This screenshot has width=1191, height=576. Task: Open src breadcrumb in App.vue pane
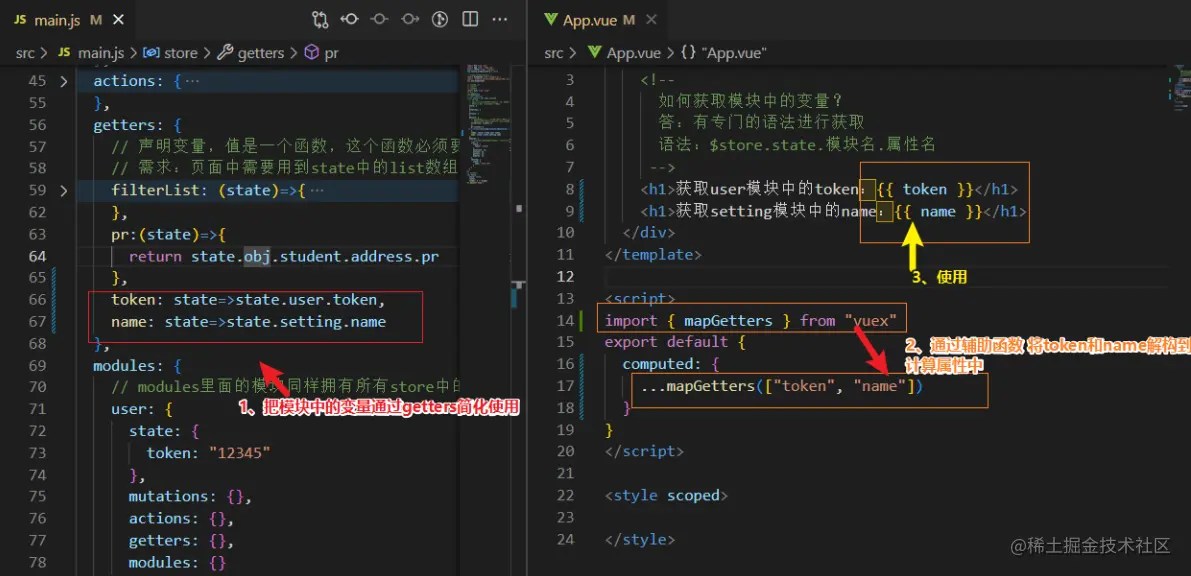tap(554, 53)
